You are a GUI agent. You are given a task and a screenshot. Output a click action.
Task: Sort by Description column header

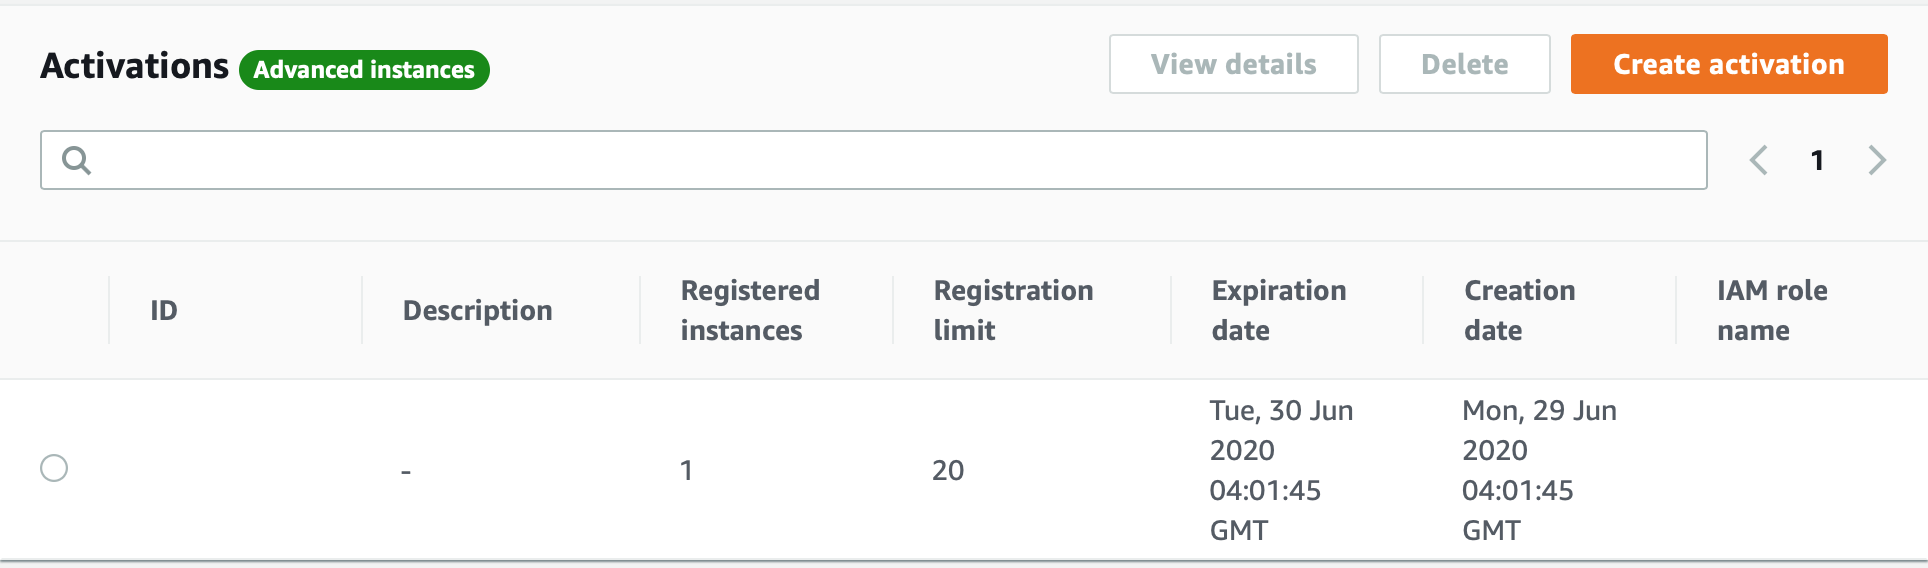[477, 310]
